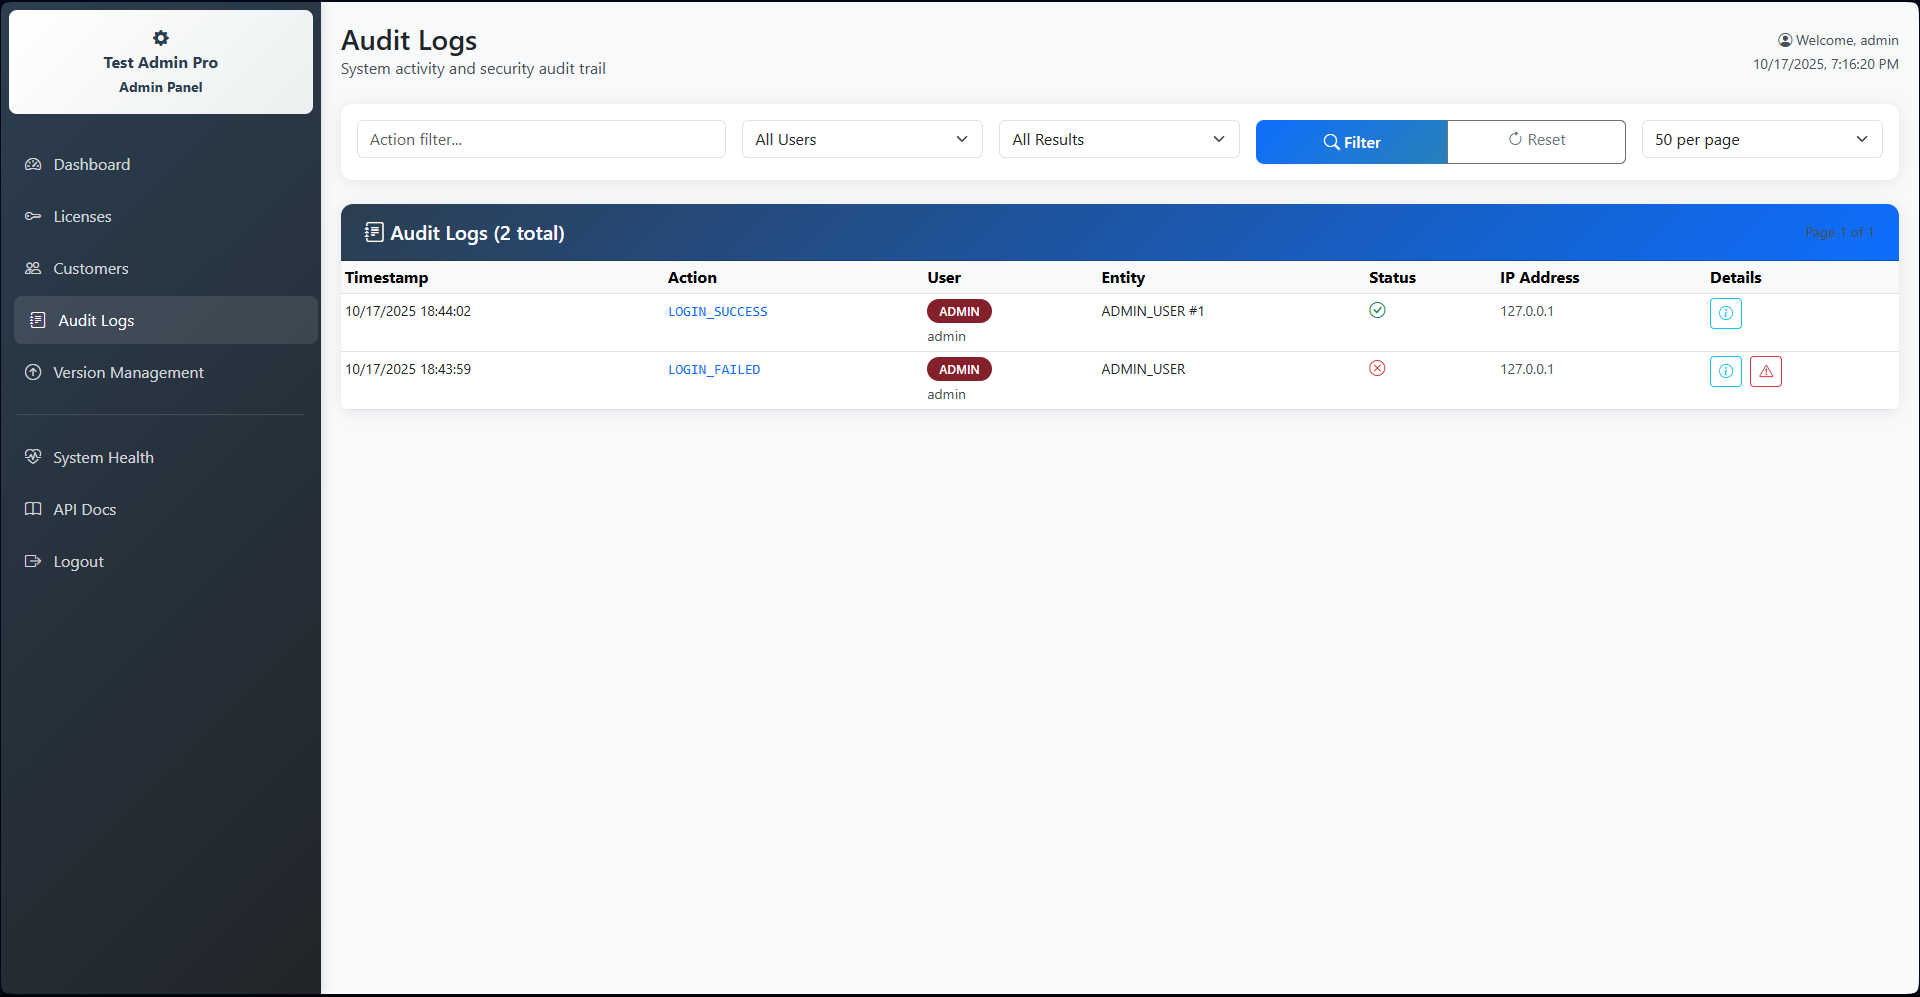Click the red failed status icon
1920x997 pixels.
click(x=1377, y=369)
